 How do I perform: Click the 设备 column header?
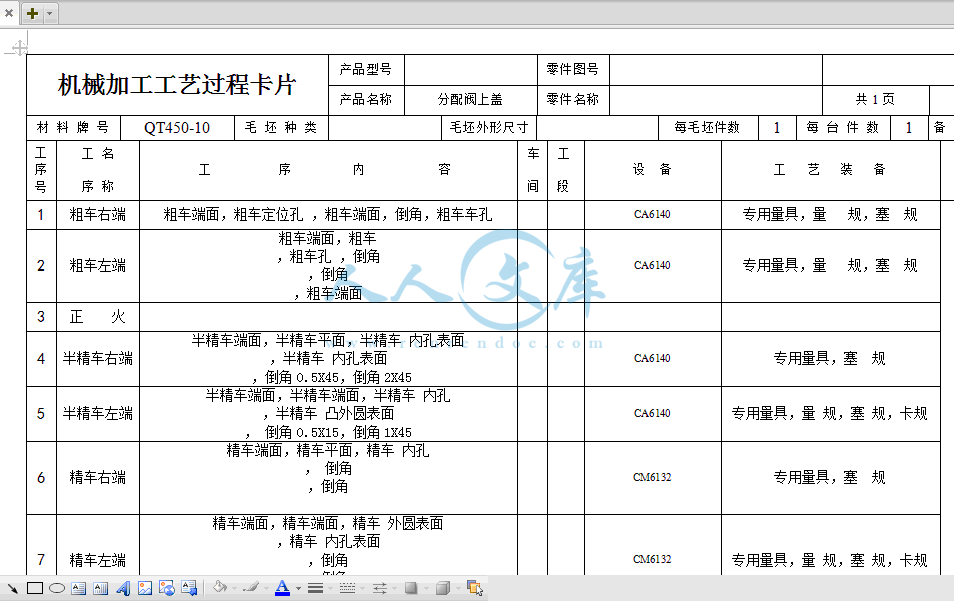pyautogui.click(x=652, y=170)
